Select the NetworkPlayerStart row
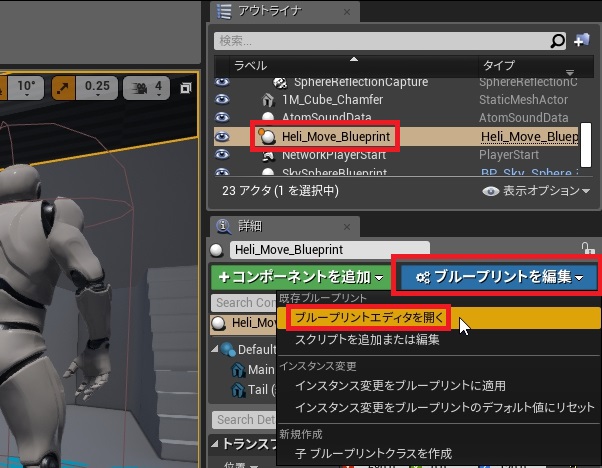602x468 pixels. [x=395, y=155]
